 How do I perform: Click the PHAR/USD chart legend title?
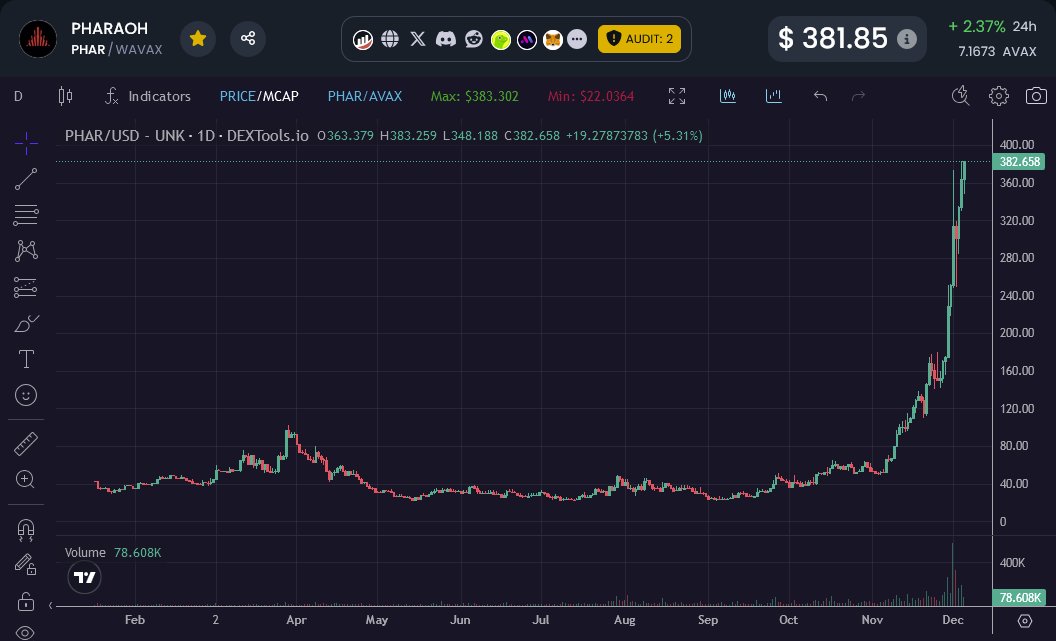(x=187, y=136)
